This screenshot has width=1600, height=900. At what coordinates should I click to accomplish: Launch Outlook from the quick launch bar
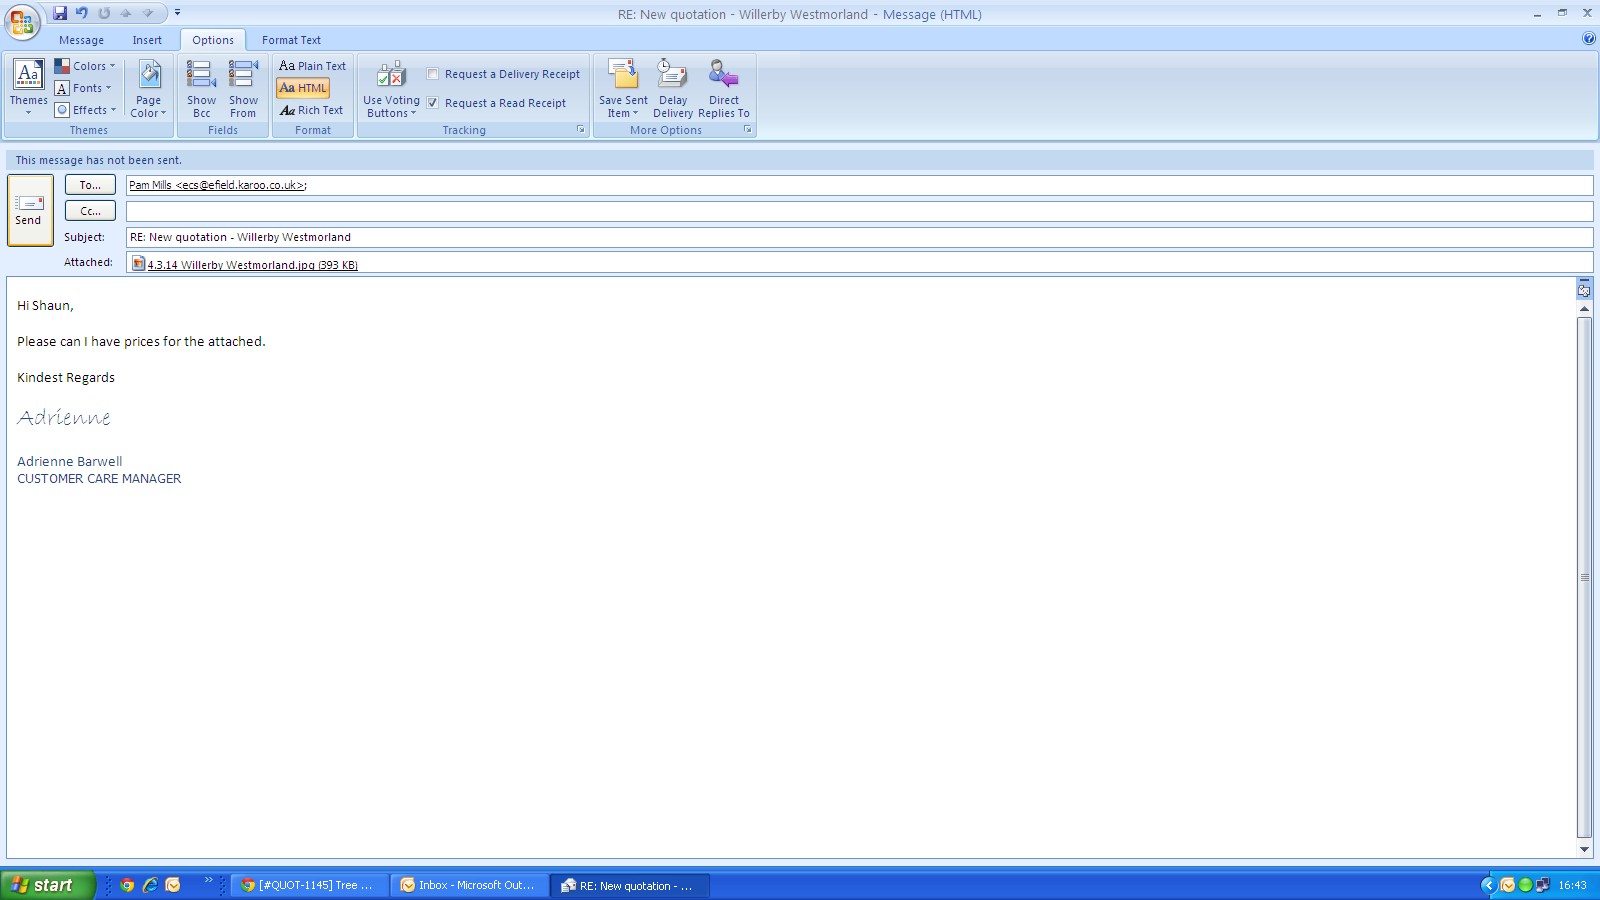[173, 885]
